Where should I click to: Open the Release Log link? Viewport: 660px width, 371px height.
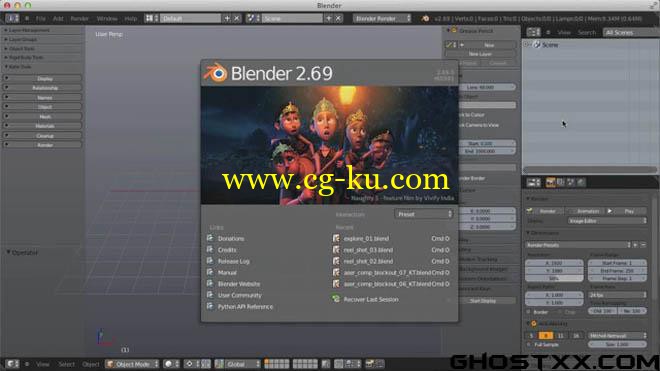tap(234, 261)
